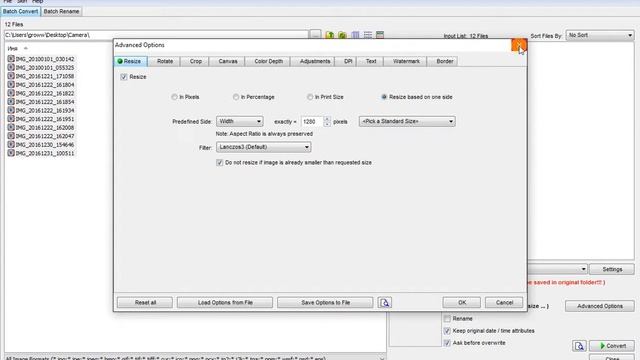Select file IMG_20161222_161951
This screenshot has height=360, width=640.
coord(41,119)
